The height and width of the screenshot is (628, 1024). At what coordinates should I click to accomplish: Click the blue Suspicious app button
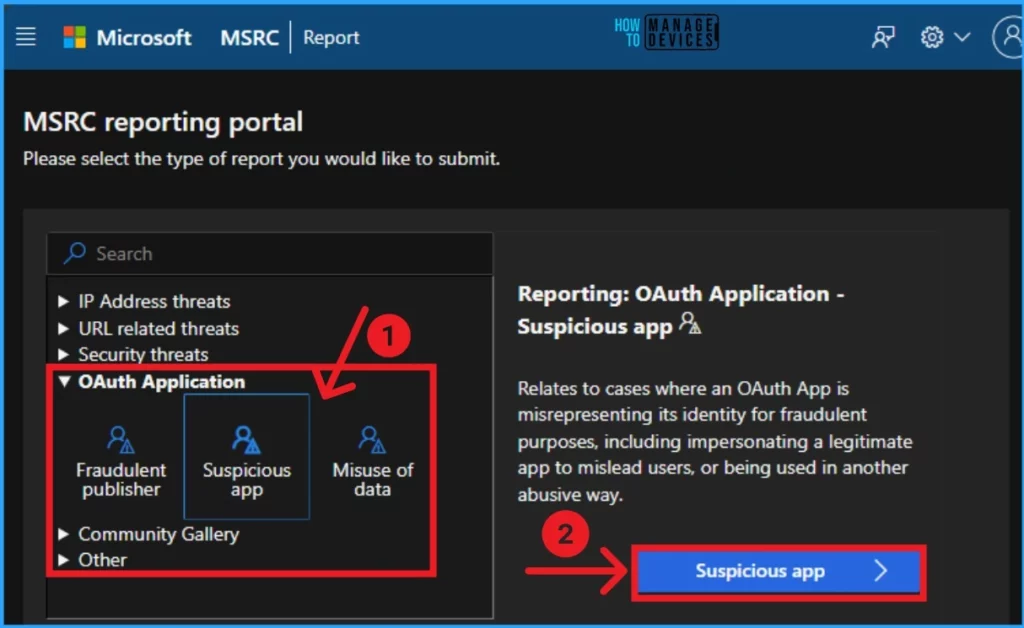coord(778,572)
